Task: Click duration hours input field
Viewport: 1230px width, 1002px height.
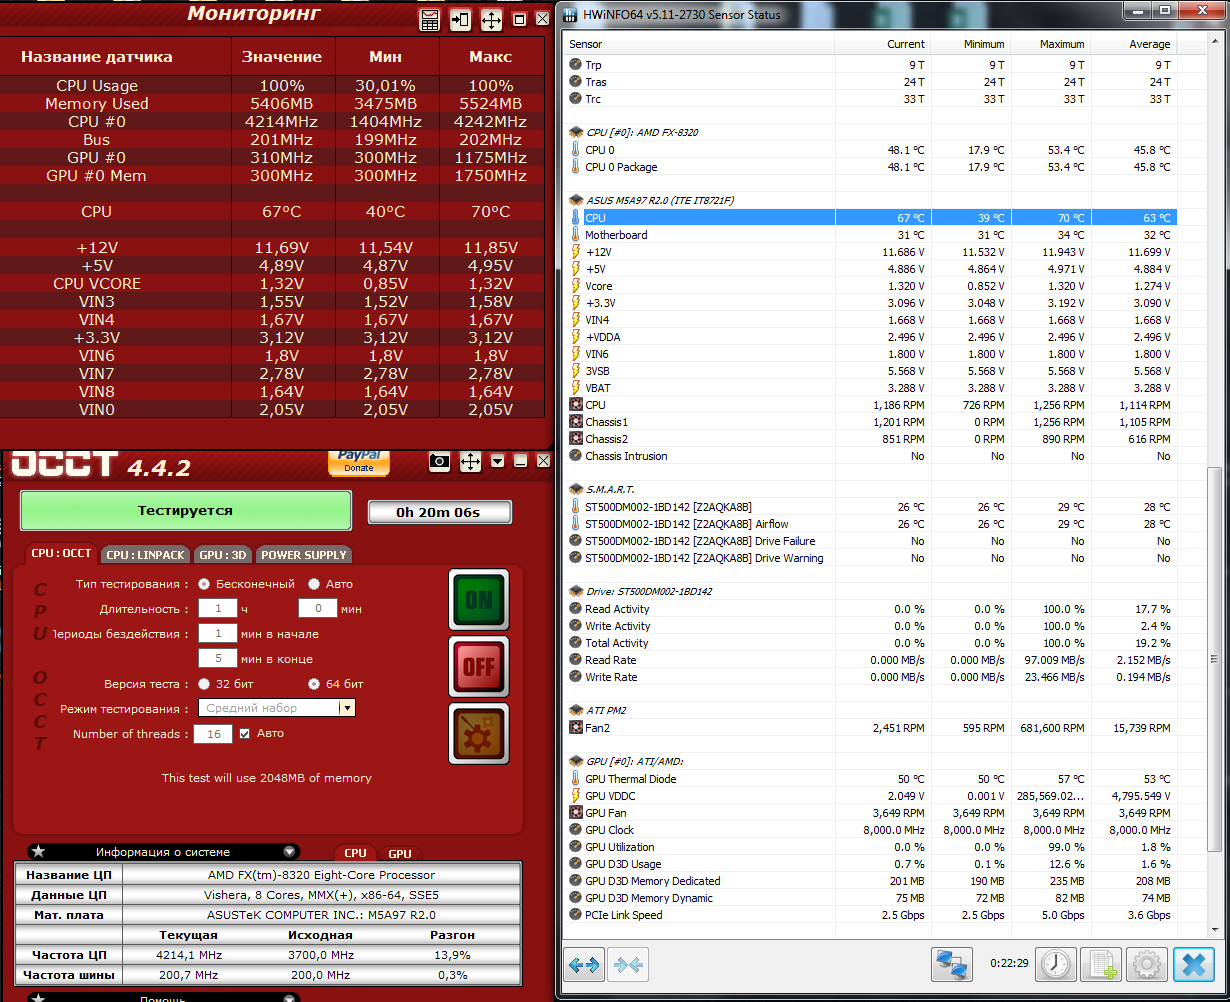Action: point(217,608)
